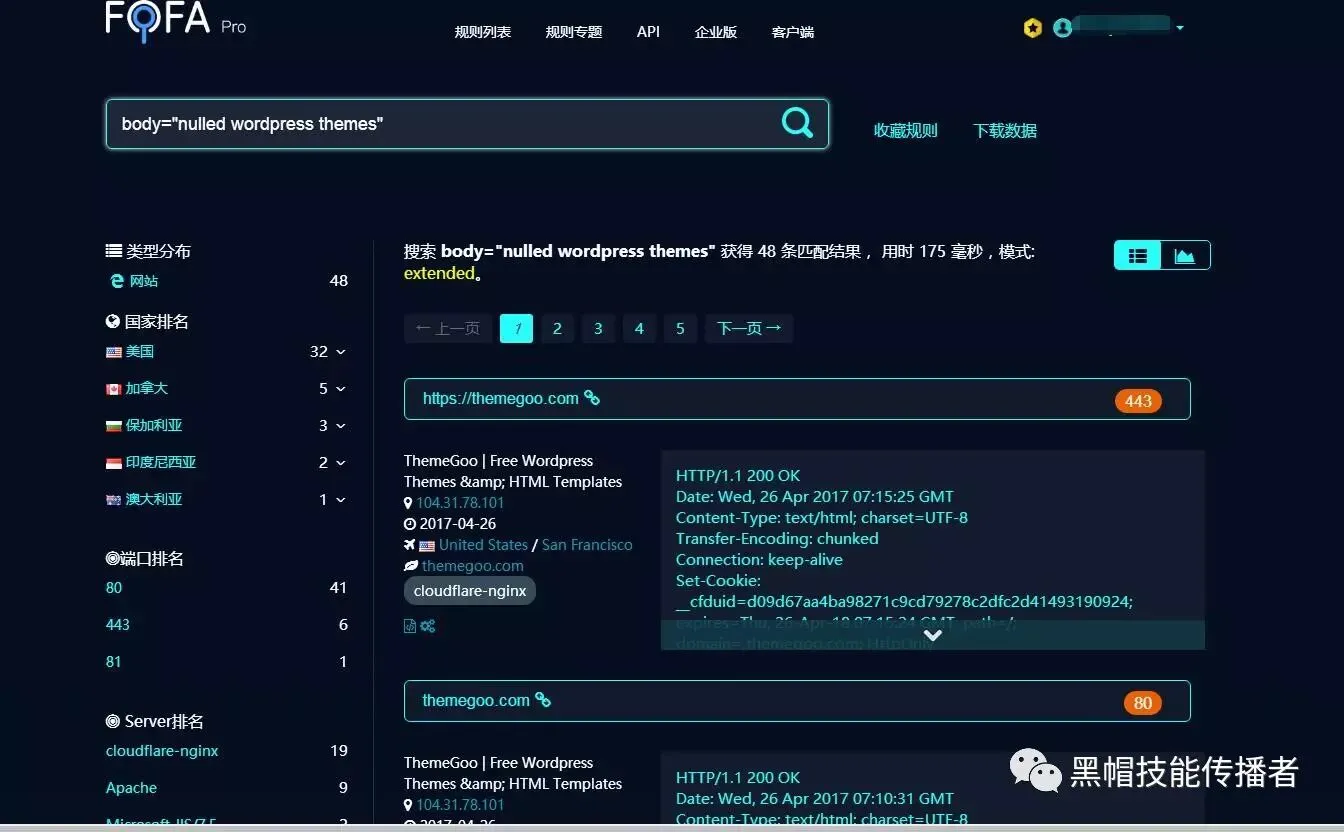This screenshot has width=1344, height=832.
Task: Filter results by country 澳大利亚
Action: point(154,500)
